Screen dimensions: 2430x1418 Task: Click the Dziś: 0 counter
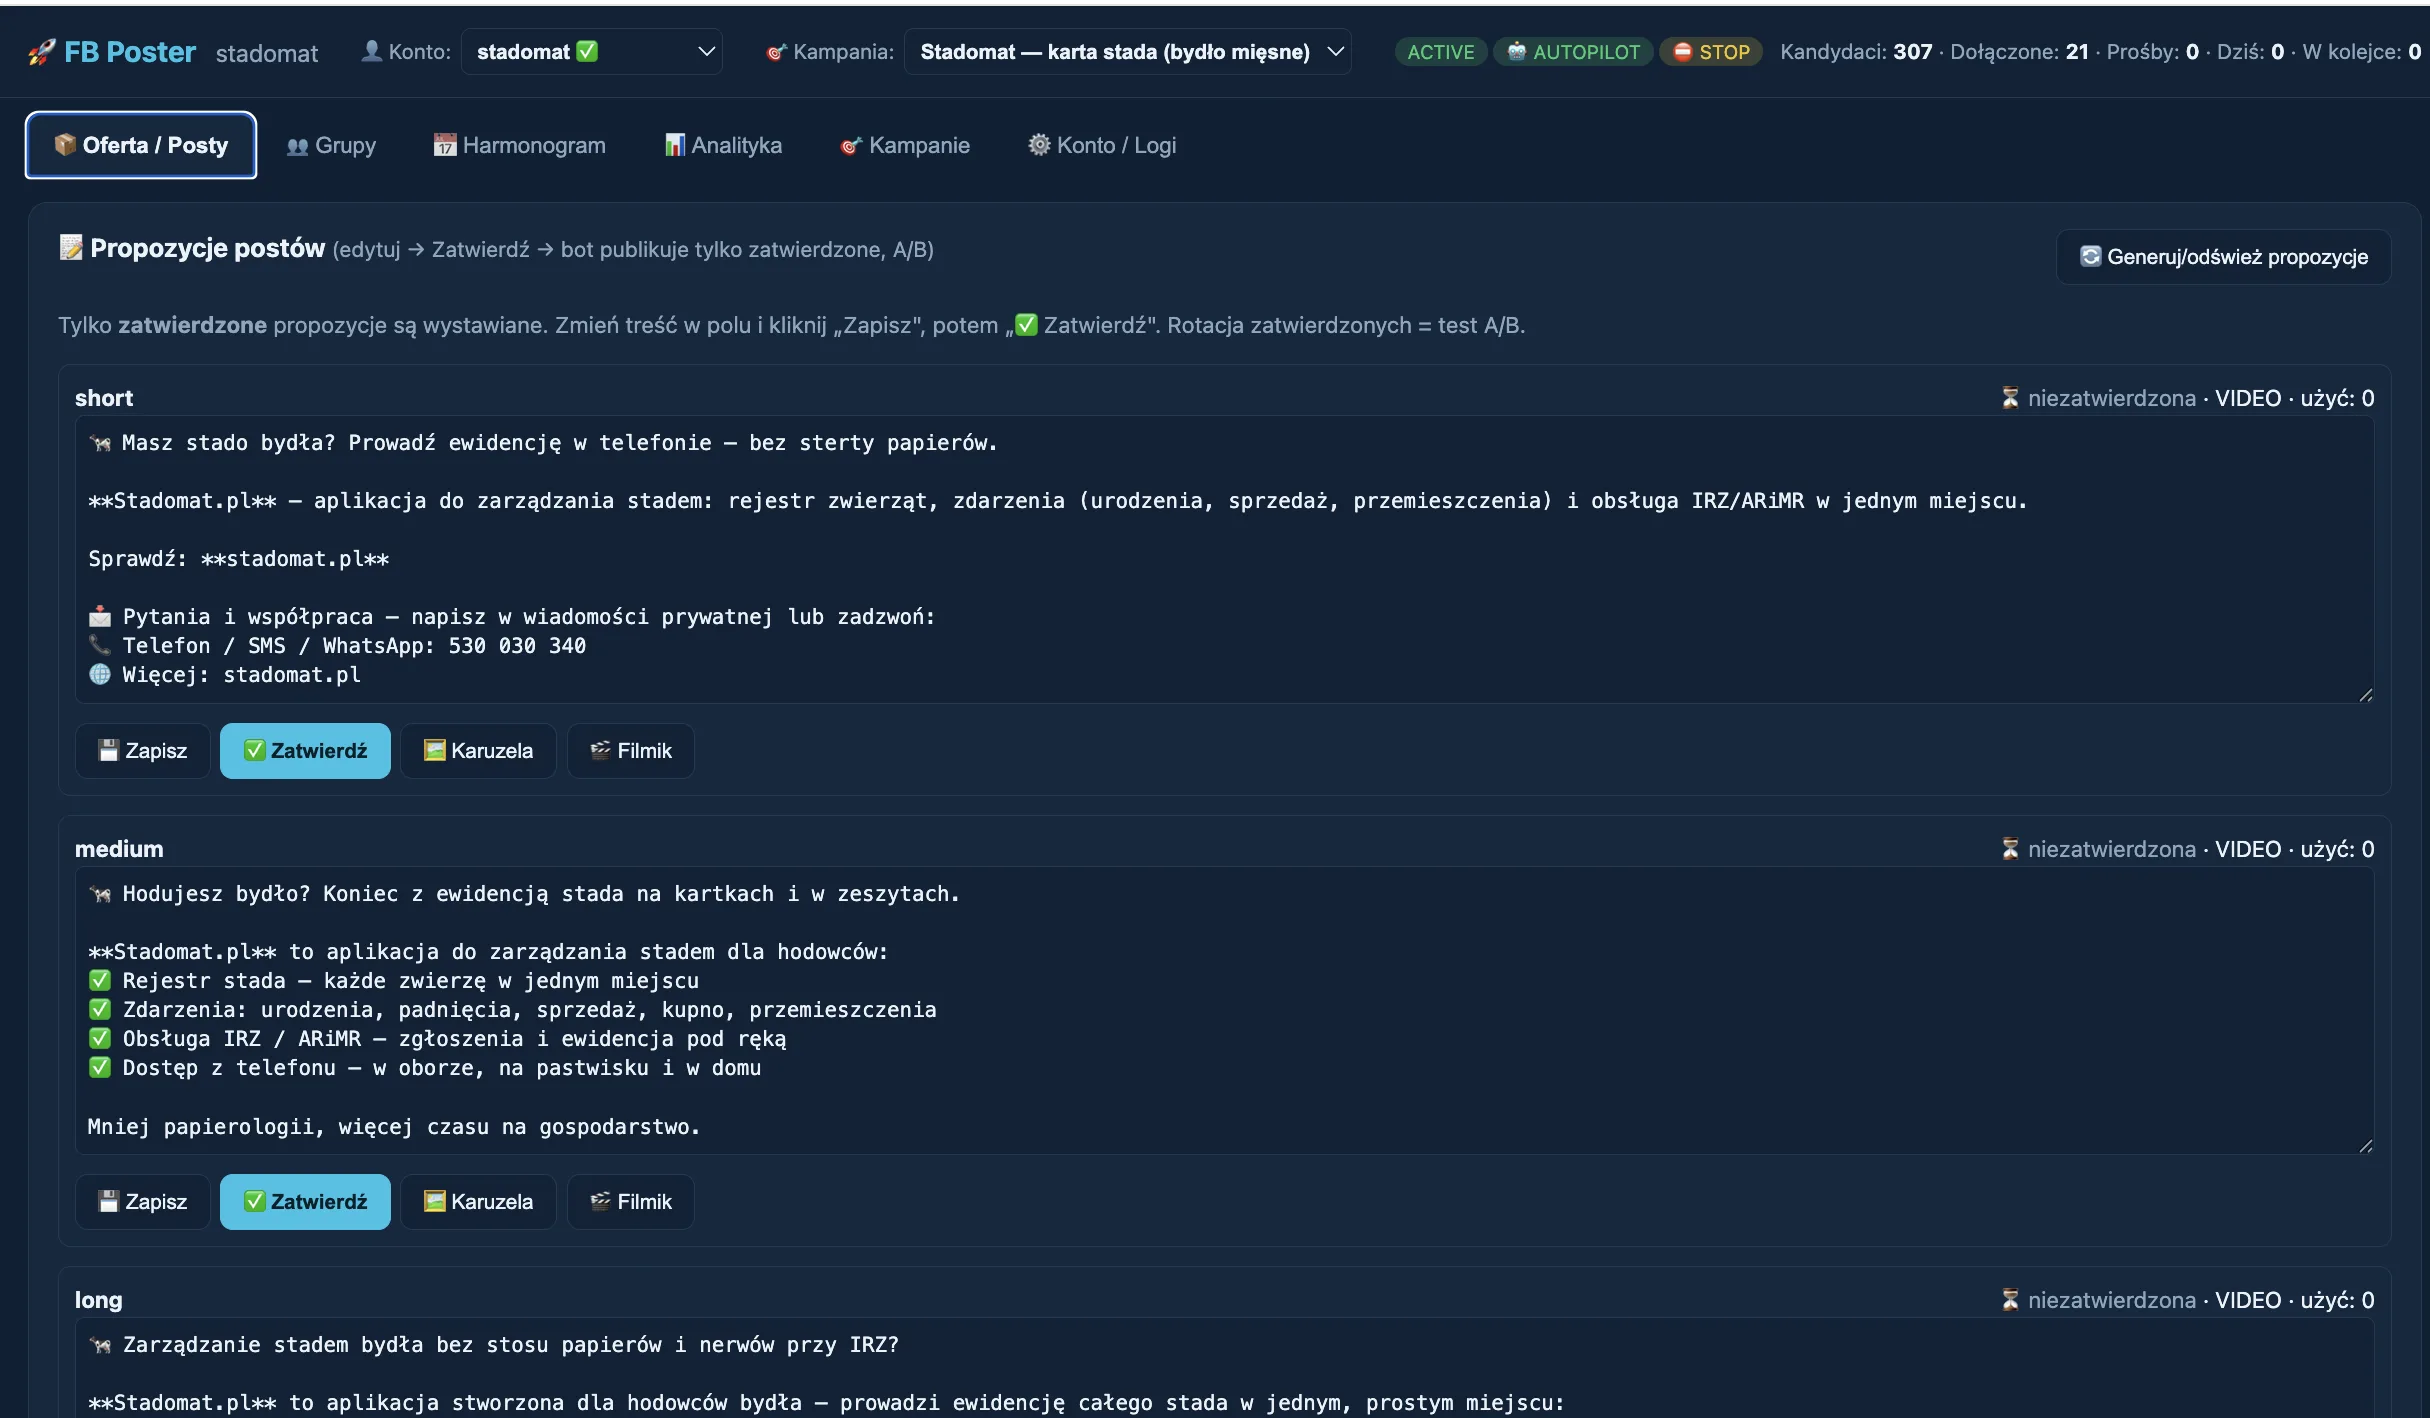[2250, 52]
